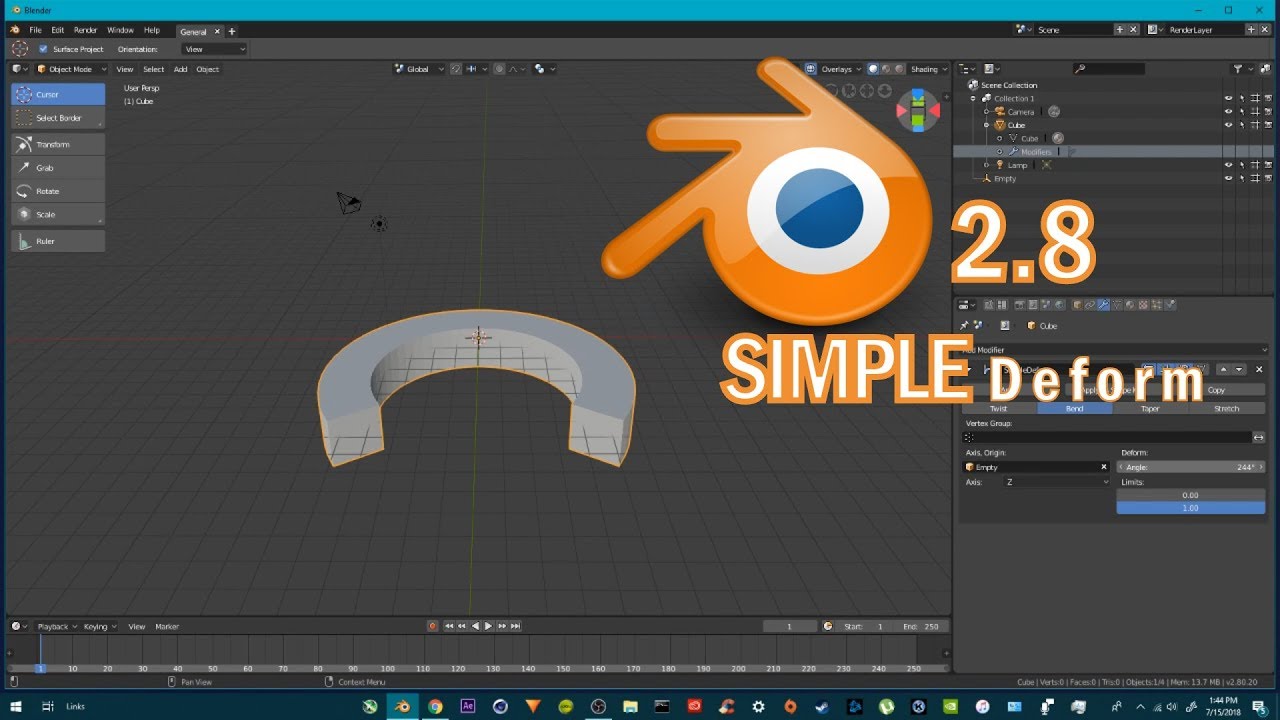
Task: Click the viewport navigation axis gizmo
Action: tap(917, 110)
